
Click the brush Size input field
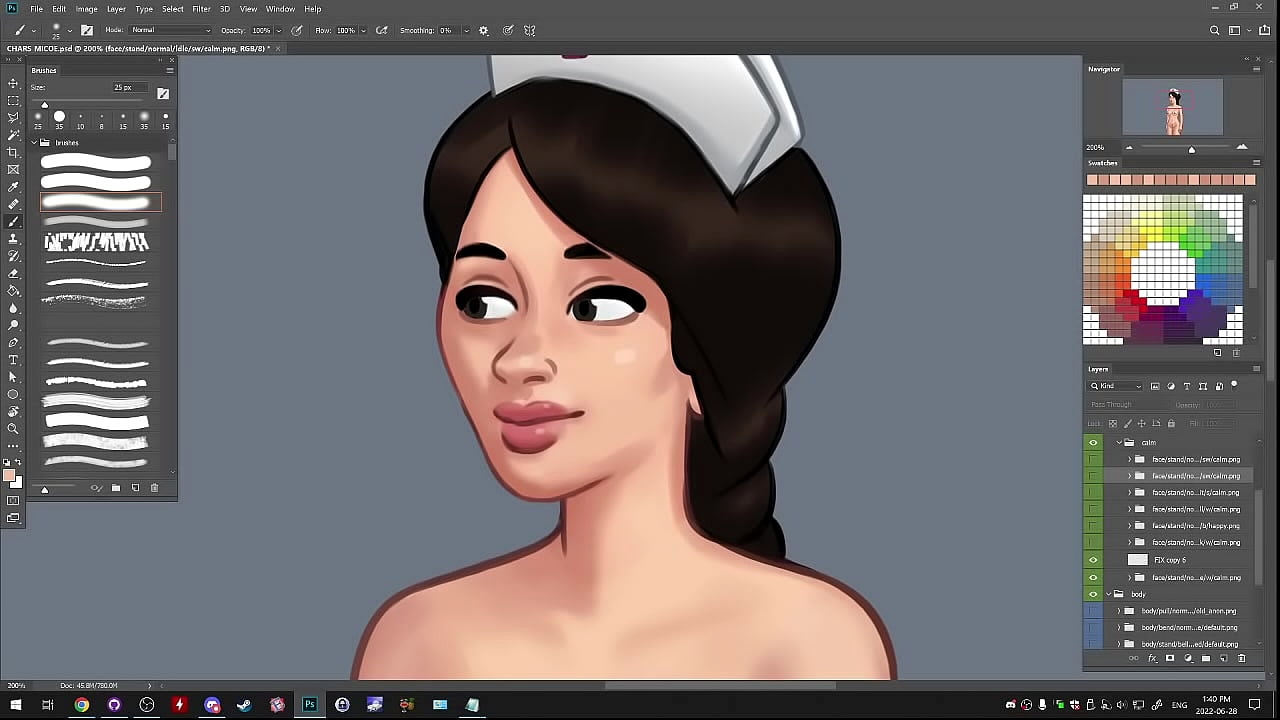pos(128,88)
